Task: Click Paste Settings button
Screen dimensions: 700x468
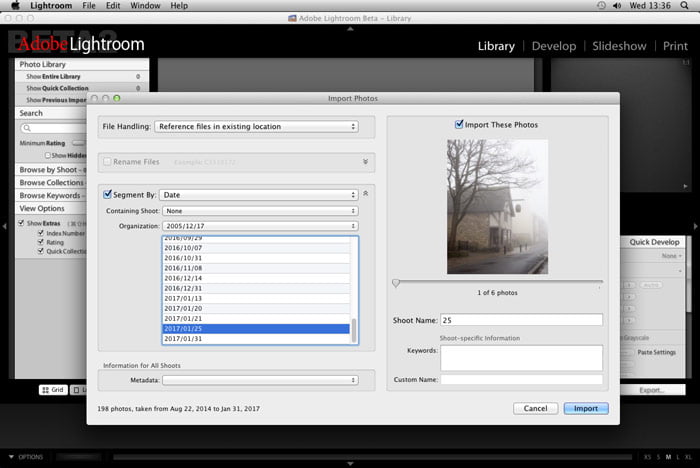Action: click(656, 352)
